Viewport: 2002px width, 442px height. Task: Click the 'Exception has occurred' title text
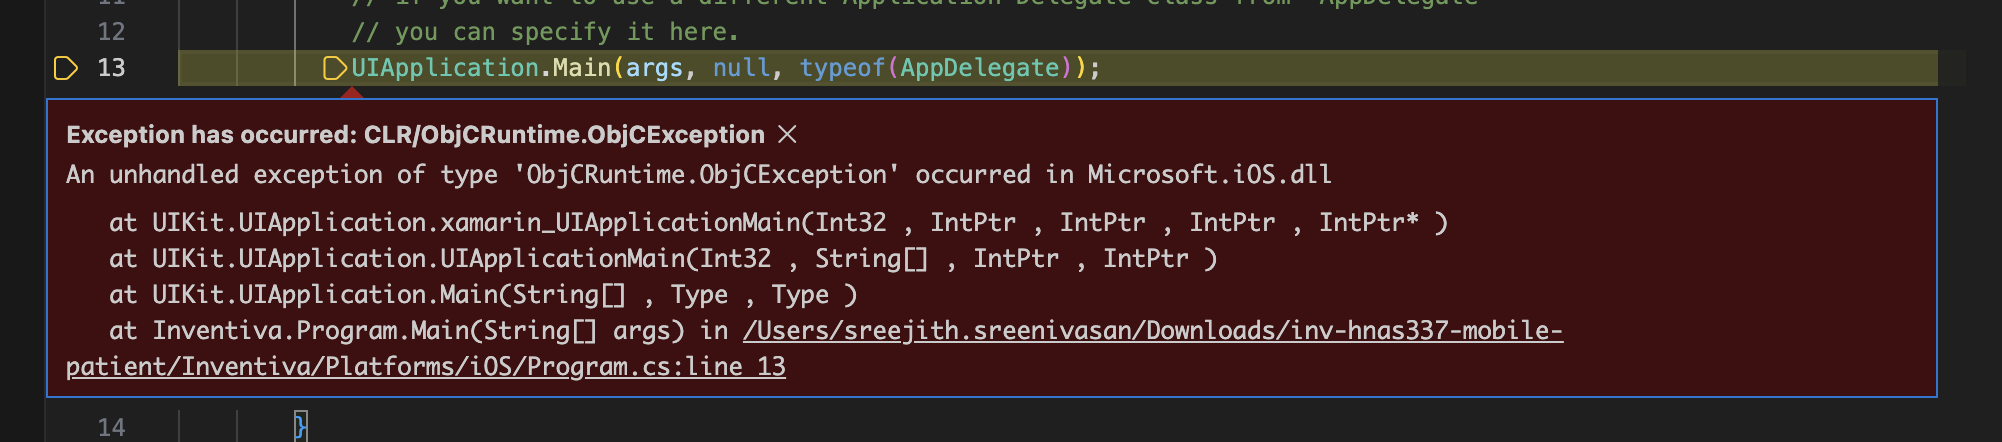point(415,135)
